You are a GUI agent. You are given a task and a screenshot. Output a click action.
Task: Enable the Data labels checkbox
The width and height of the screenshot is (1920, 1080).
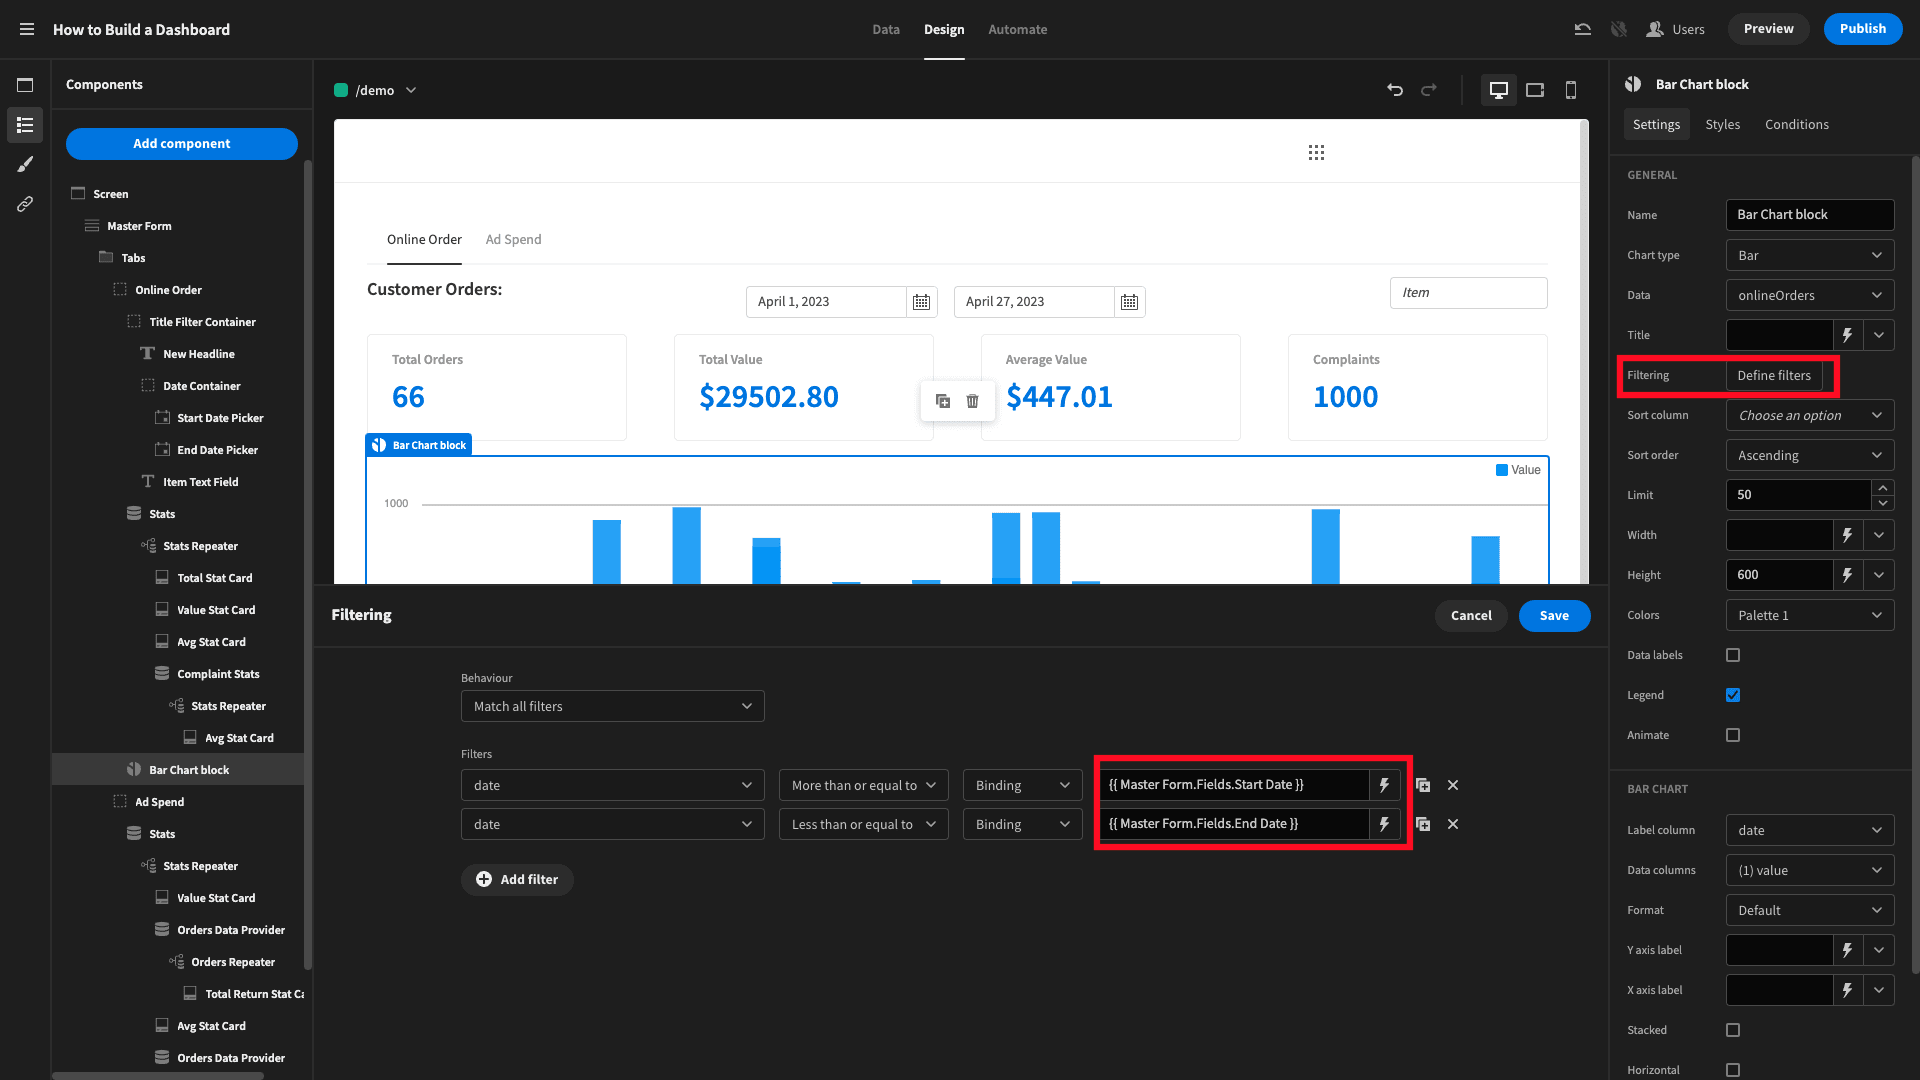coord(1733,655)
